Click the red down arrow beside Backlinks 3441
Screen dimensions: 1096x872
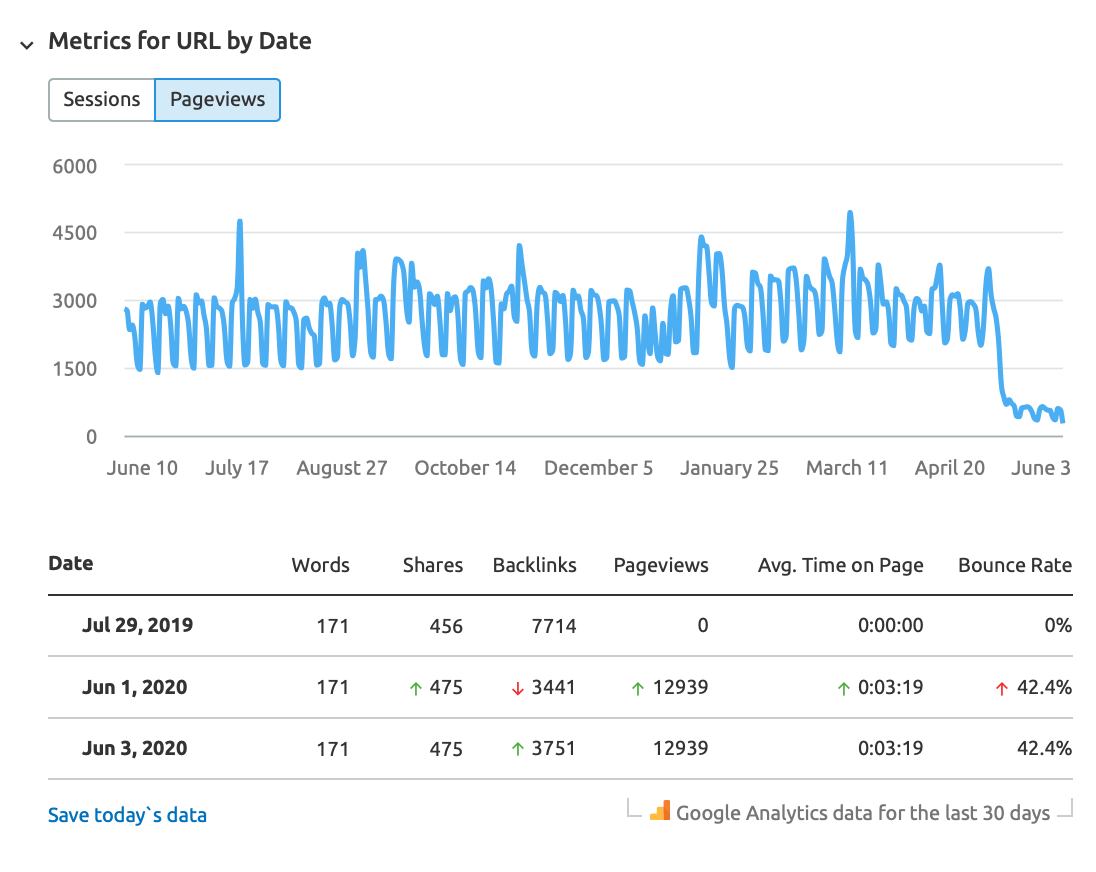(x=516, y=687)
